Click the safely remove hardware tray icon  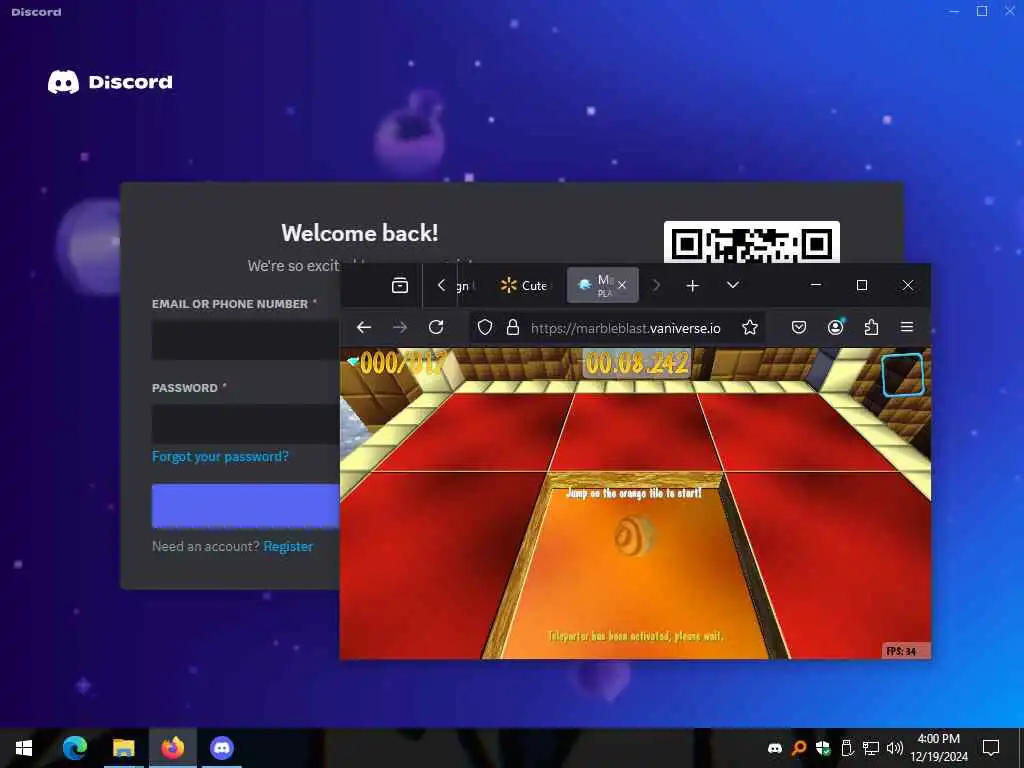point(847,748)
